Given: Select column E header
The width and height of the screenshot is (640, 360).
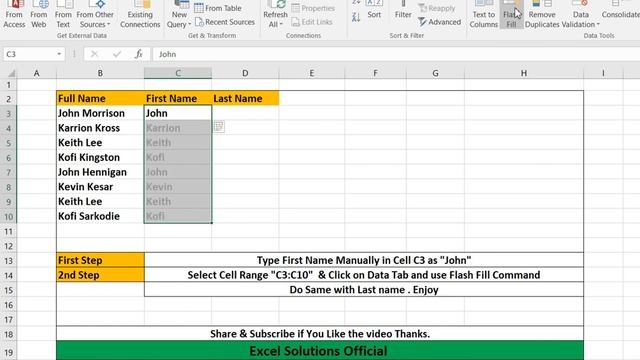Looking at the screenshot, I should pyautogui.click(x=311, y=73).
